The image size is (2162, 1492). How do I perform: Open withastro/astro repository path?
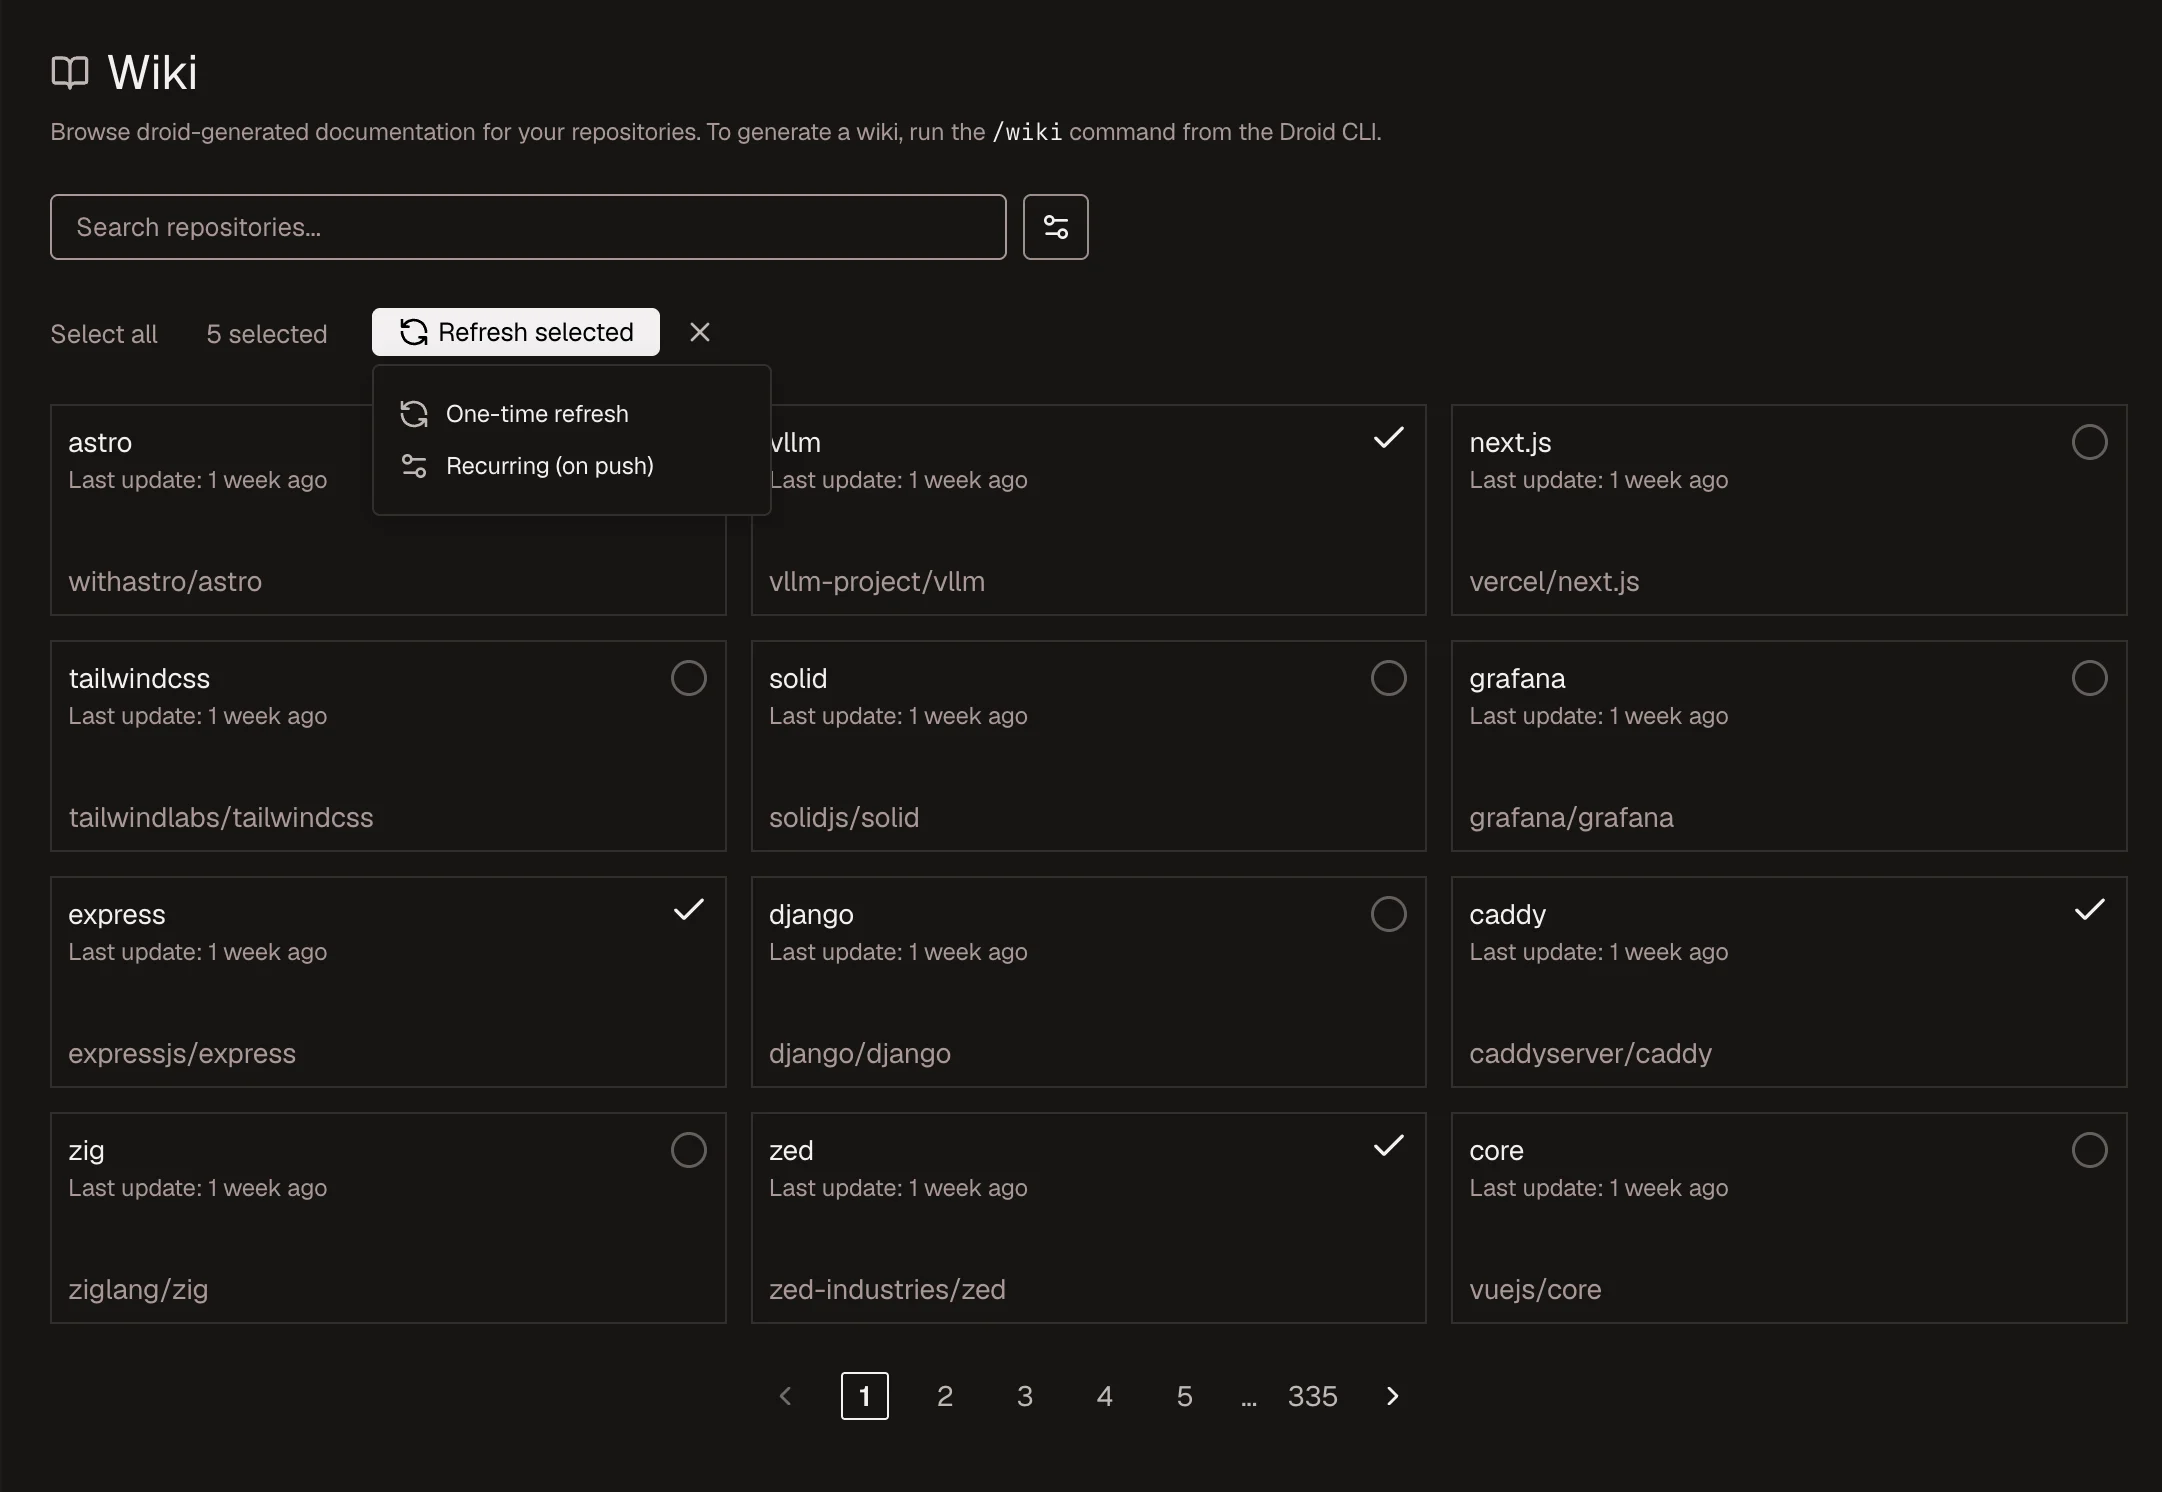click(165, 582)
